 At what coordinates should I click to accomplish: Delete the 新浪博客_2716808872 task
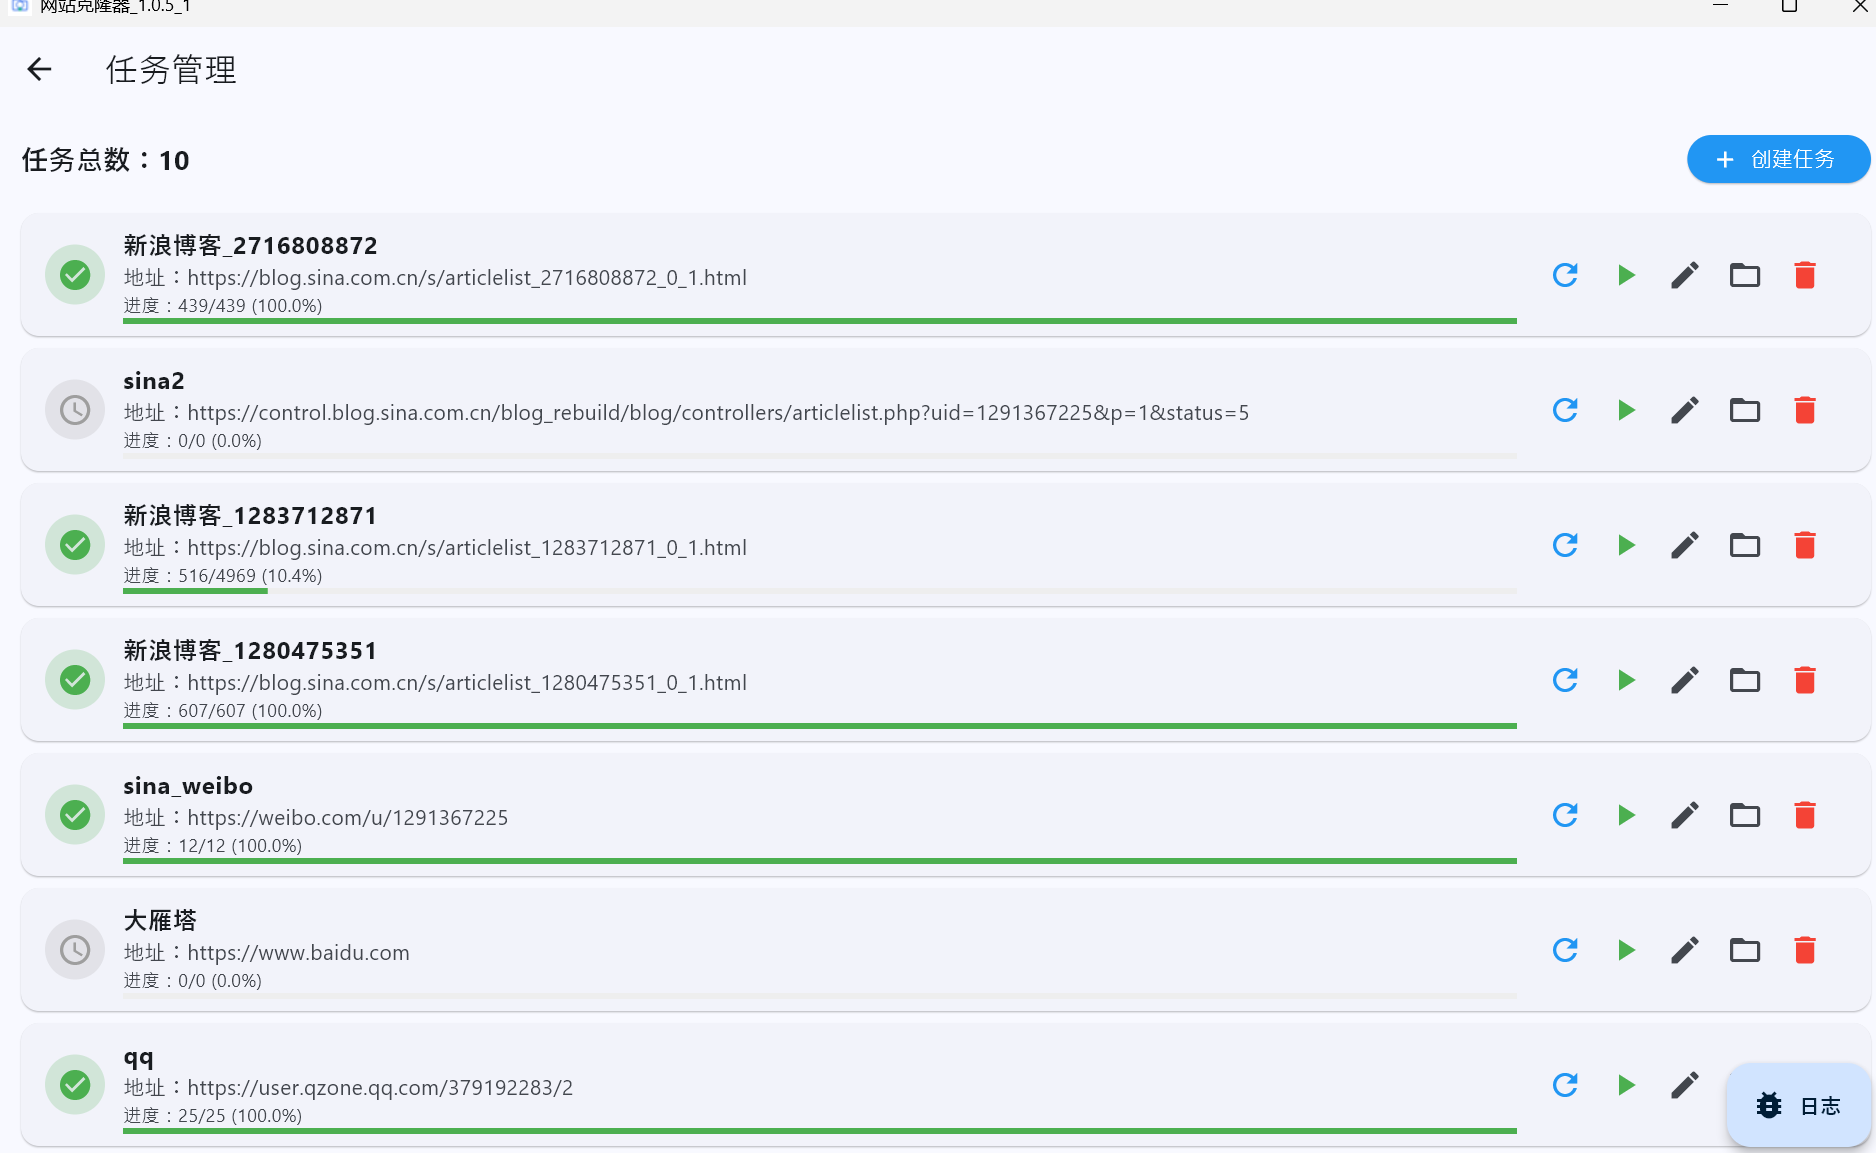pos(1805,275)
